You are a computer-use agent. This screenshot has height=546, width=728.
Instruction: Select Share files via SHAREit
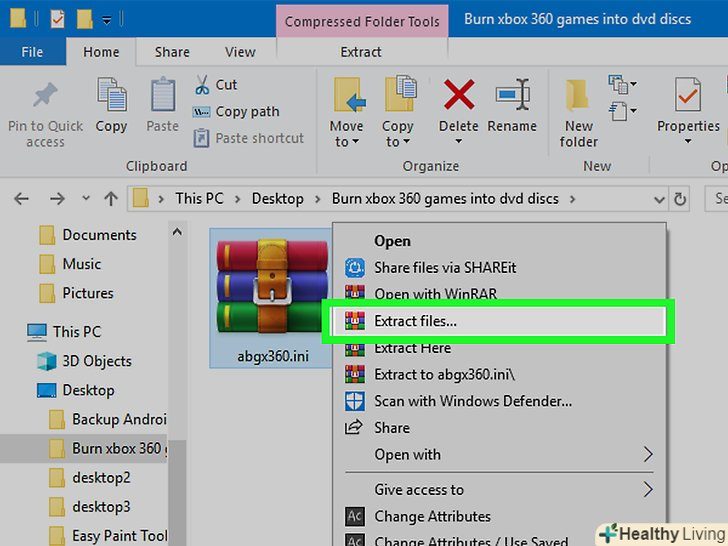click(x=500, y=267)
